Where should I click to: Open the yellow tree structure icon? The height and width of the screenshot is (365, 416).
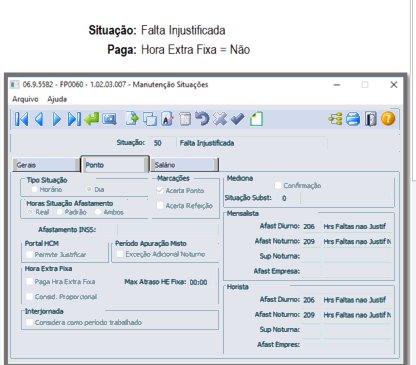point(336,119)
